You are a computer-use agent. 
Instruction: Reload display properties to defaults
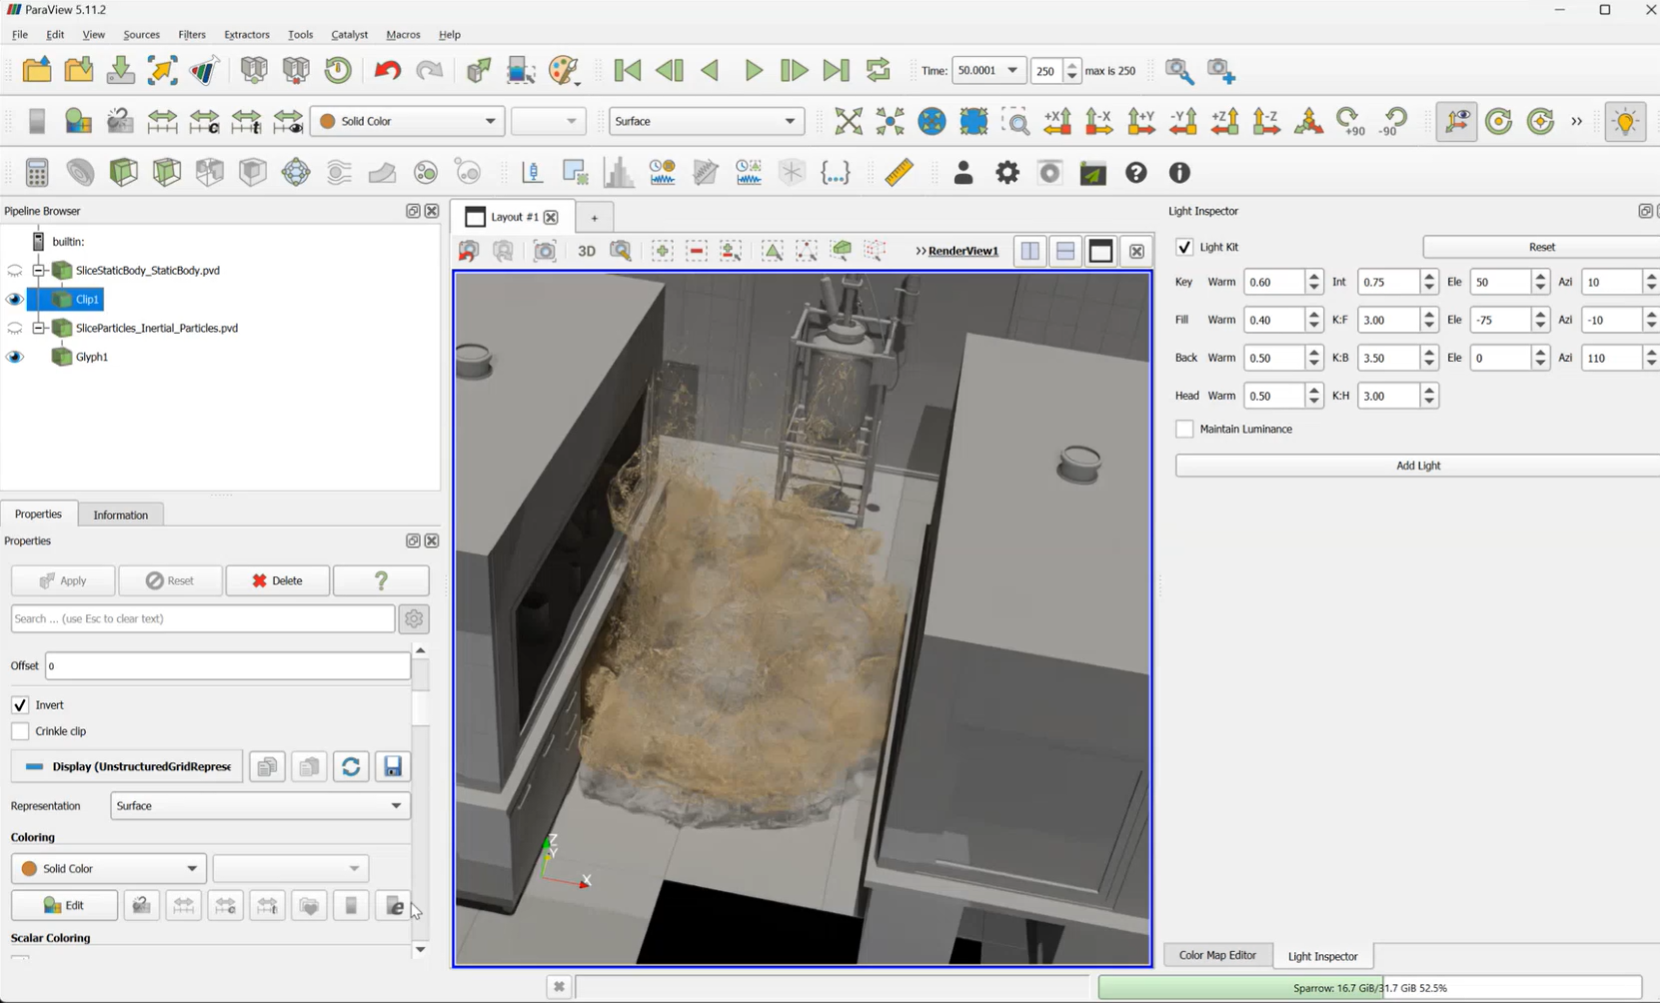click(351, 767)
